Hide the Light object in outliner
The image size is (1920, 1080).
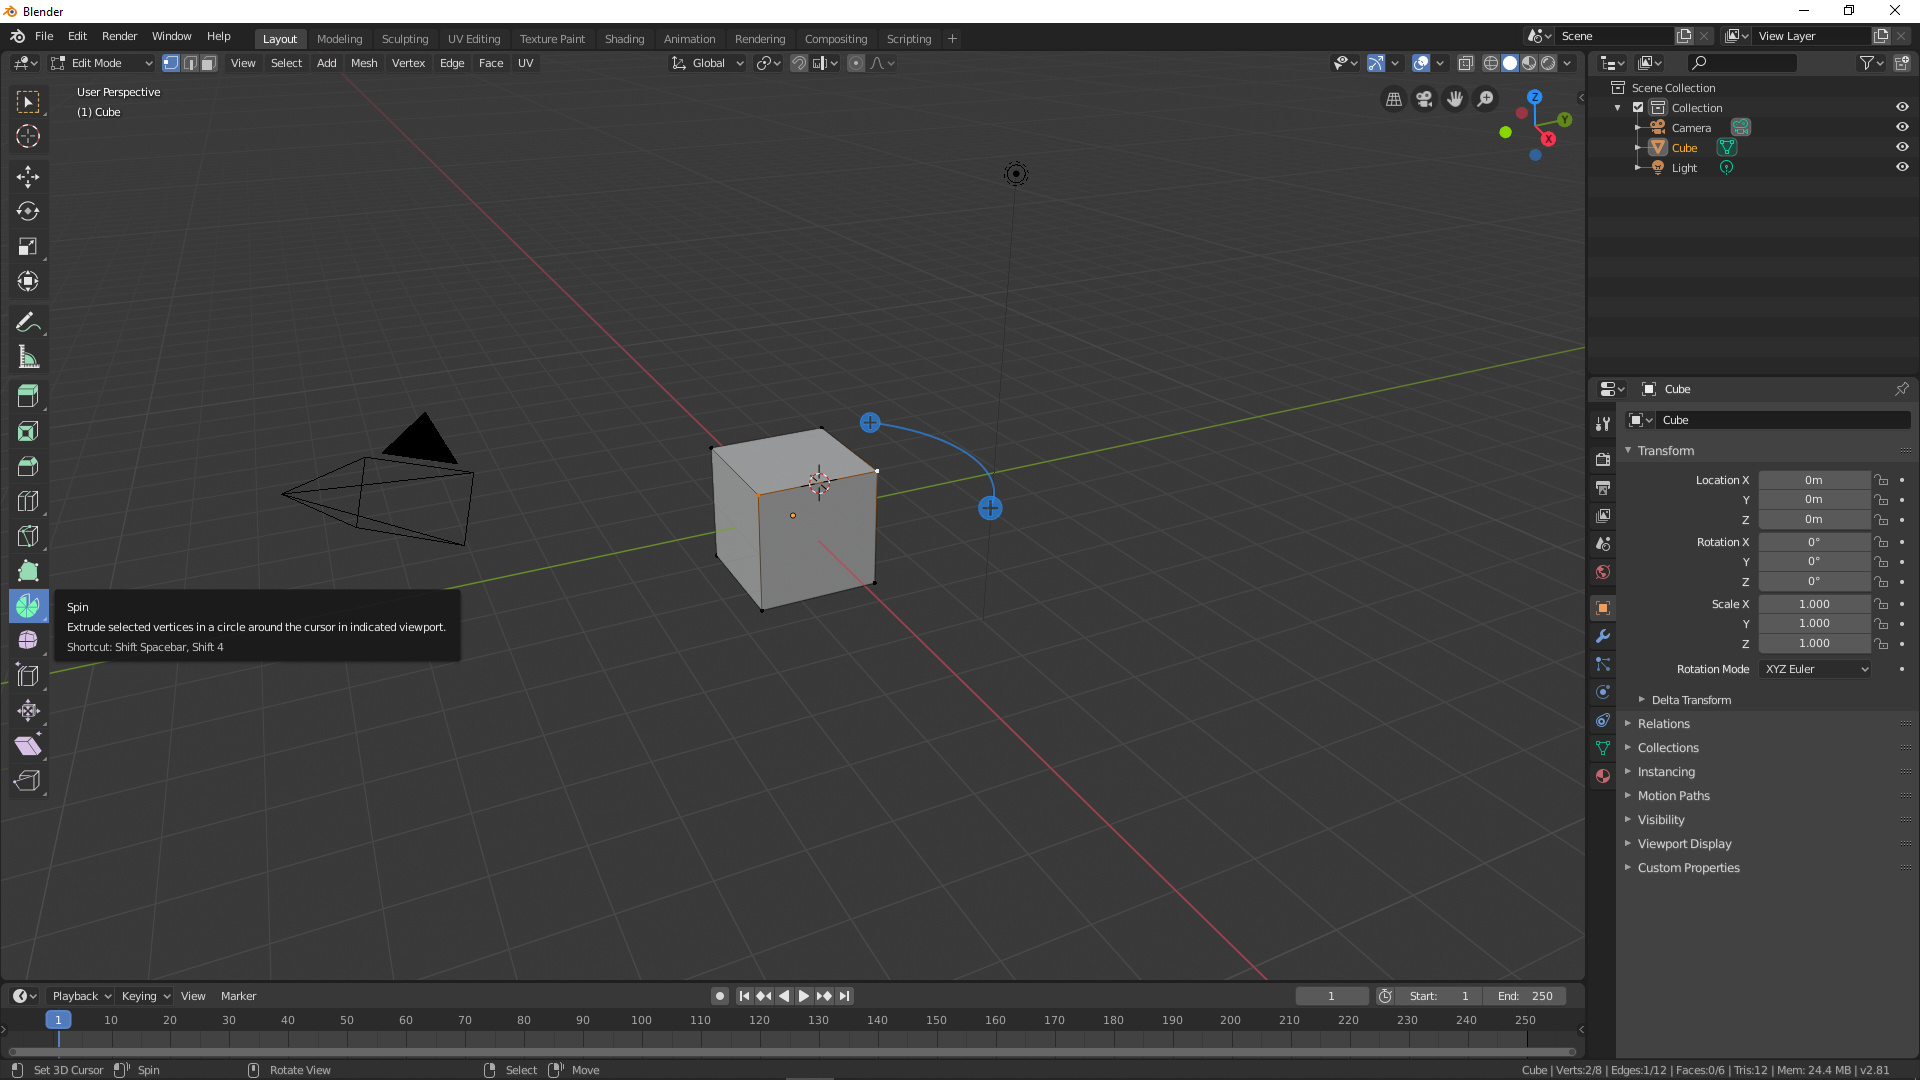[x=1902, y=167]
